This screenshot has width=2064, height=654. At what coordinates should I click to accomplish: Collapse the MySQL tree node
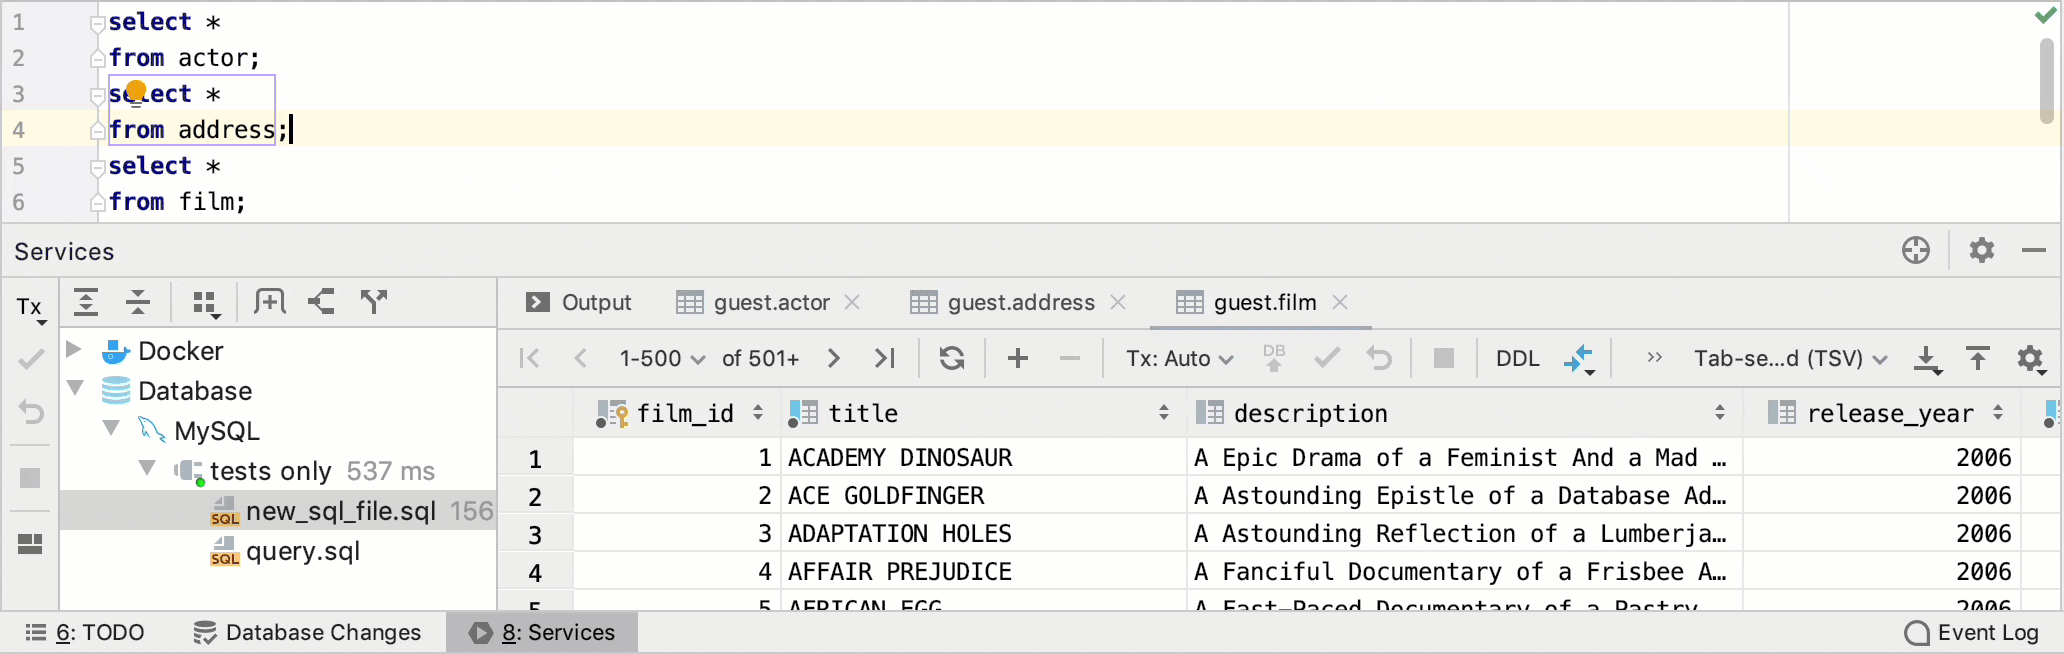[111, 430]
